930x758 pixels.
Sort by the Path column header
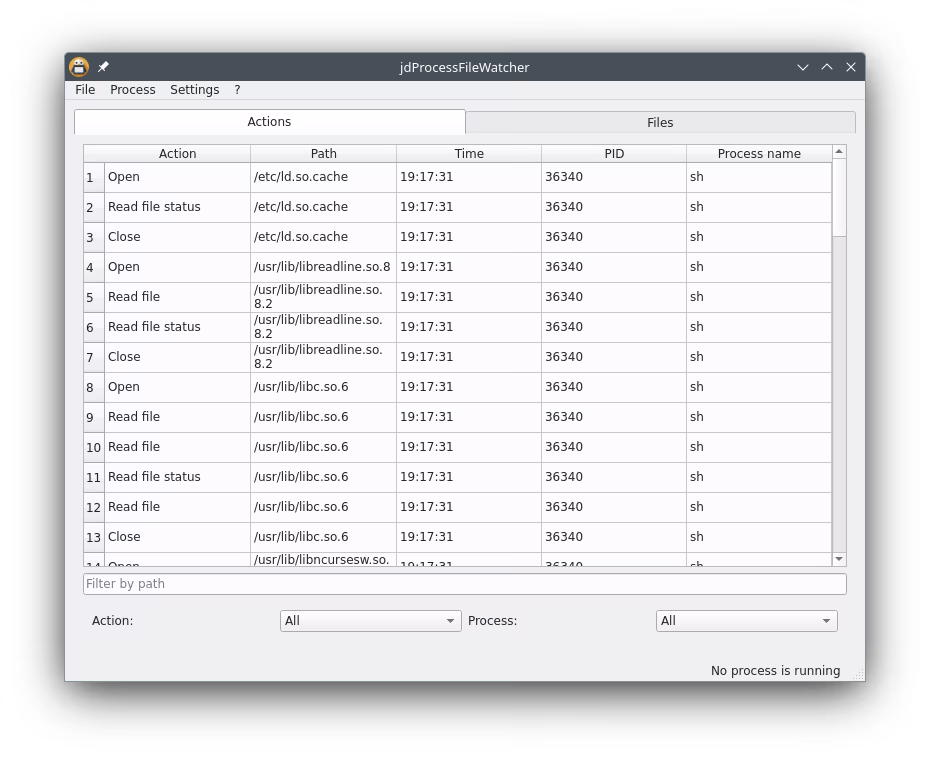(323, 154)
